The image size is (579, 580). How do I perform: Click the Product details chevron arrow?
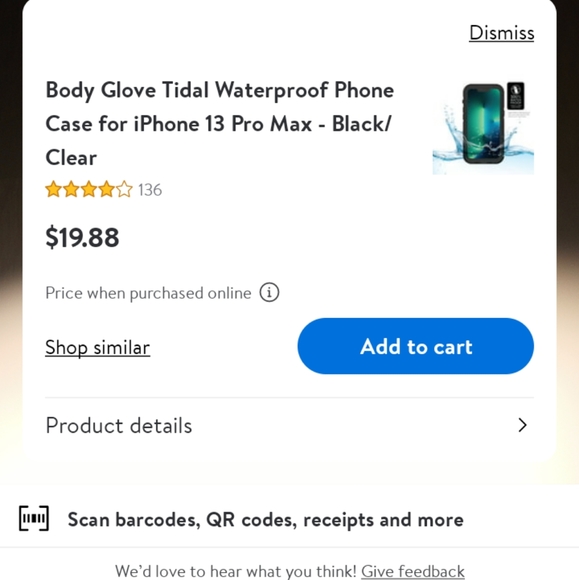(x=522, y=425)
